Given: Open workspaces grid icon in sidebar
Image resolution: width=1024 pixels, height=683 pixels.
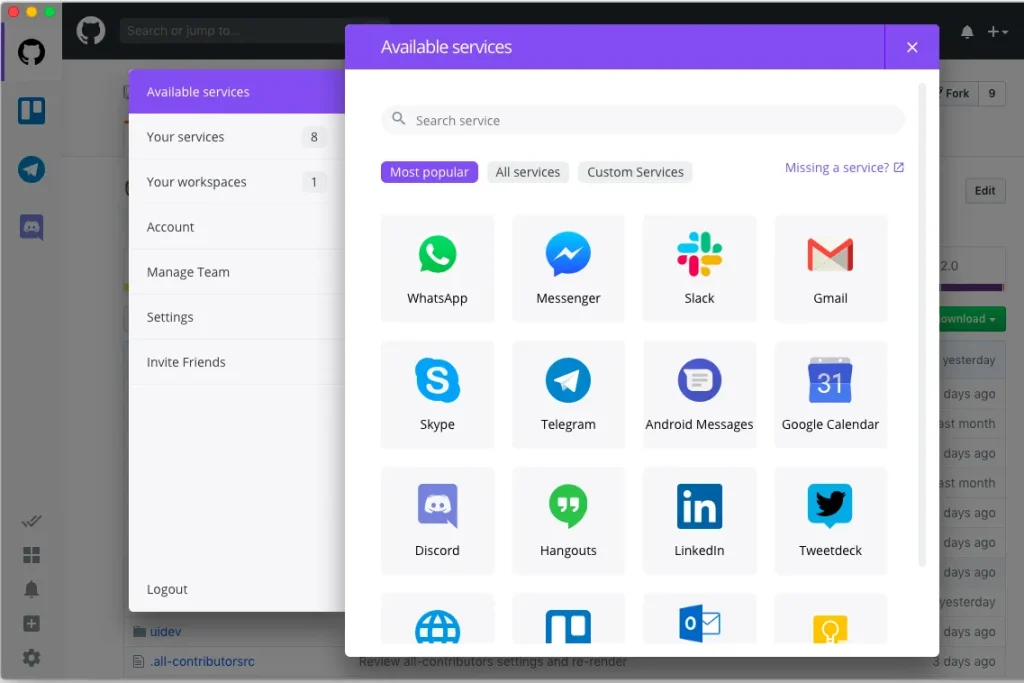Looking at the screenshot, I should 31,555.
